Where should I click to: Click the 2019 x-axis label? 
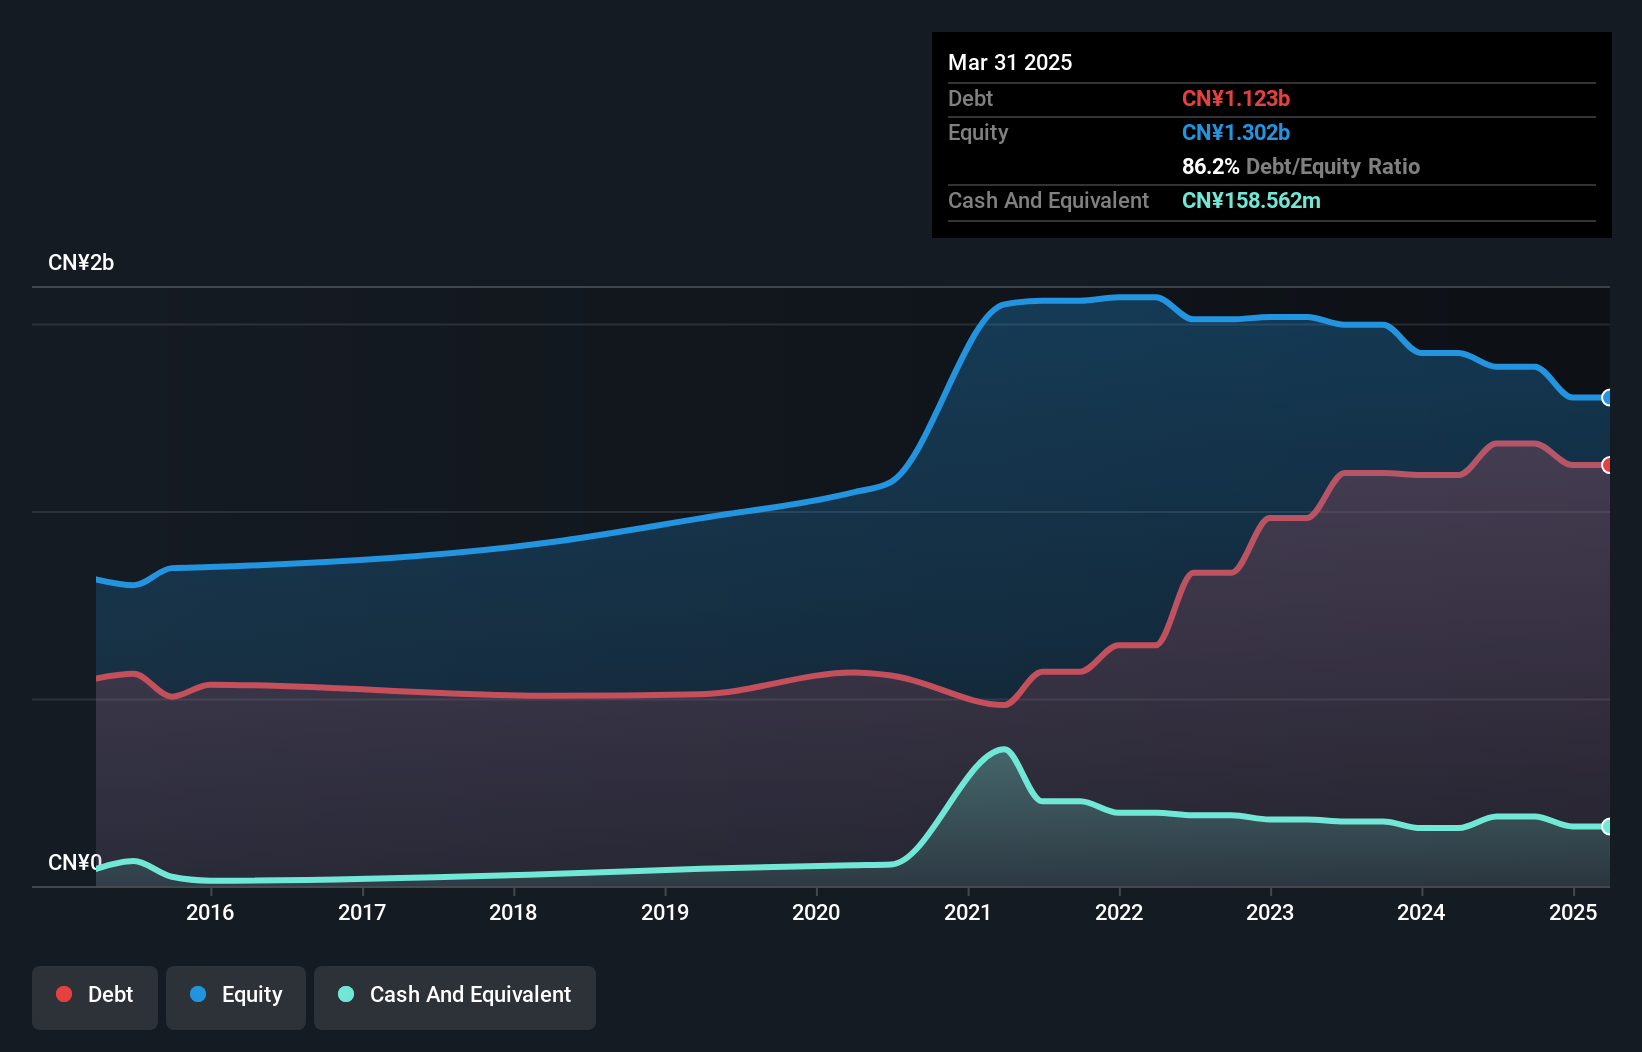point(665,912)
